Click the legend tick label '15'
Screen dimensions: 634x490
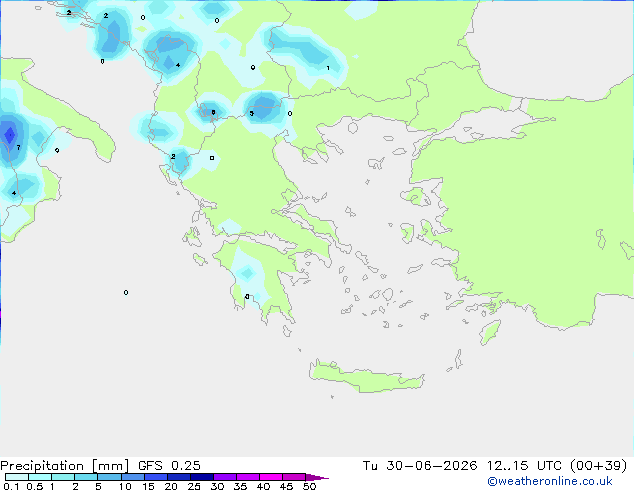tap(148, 486)
